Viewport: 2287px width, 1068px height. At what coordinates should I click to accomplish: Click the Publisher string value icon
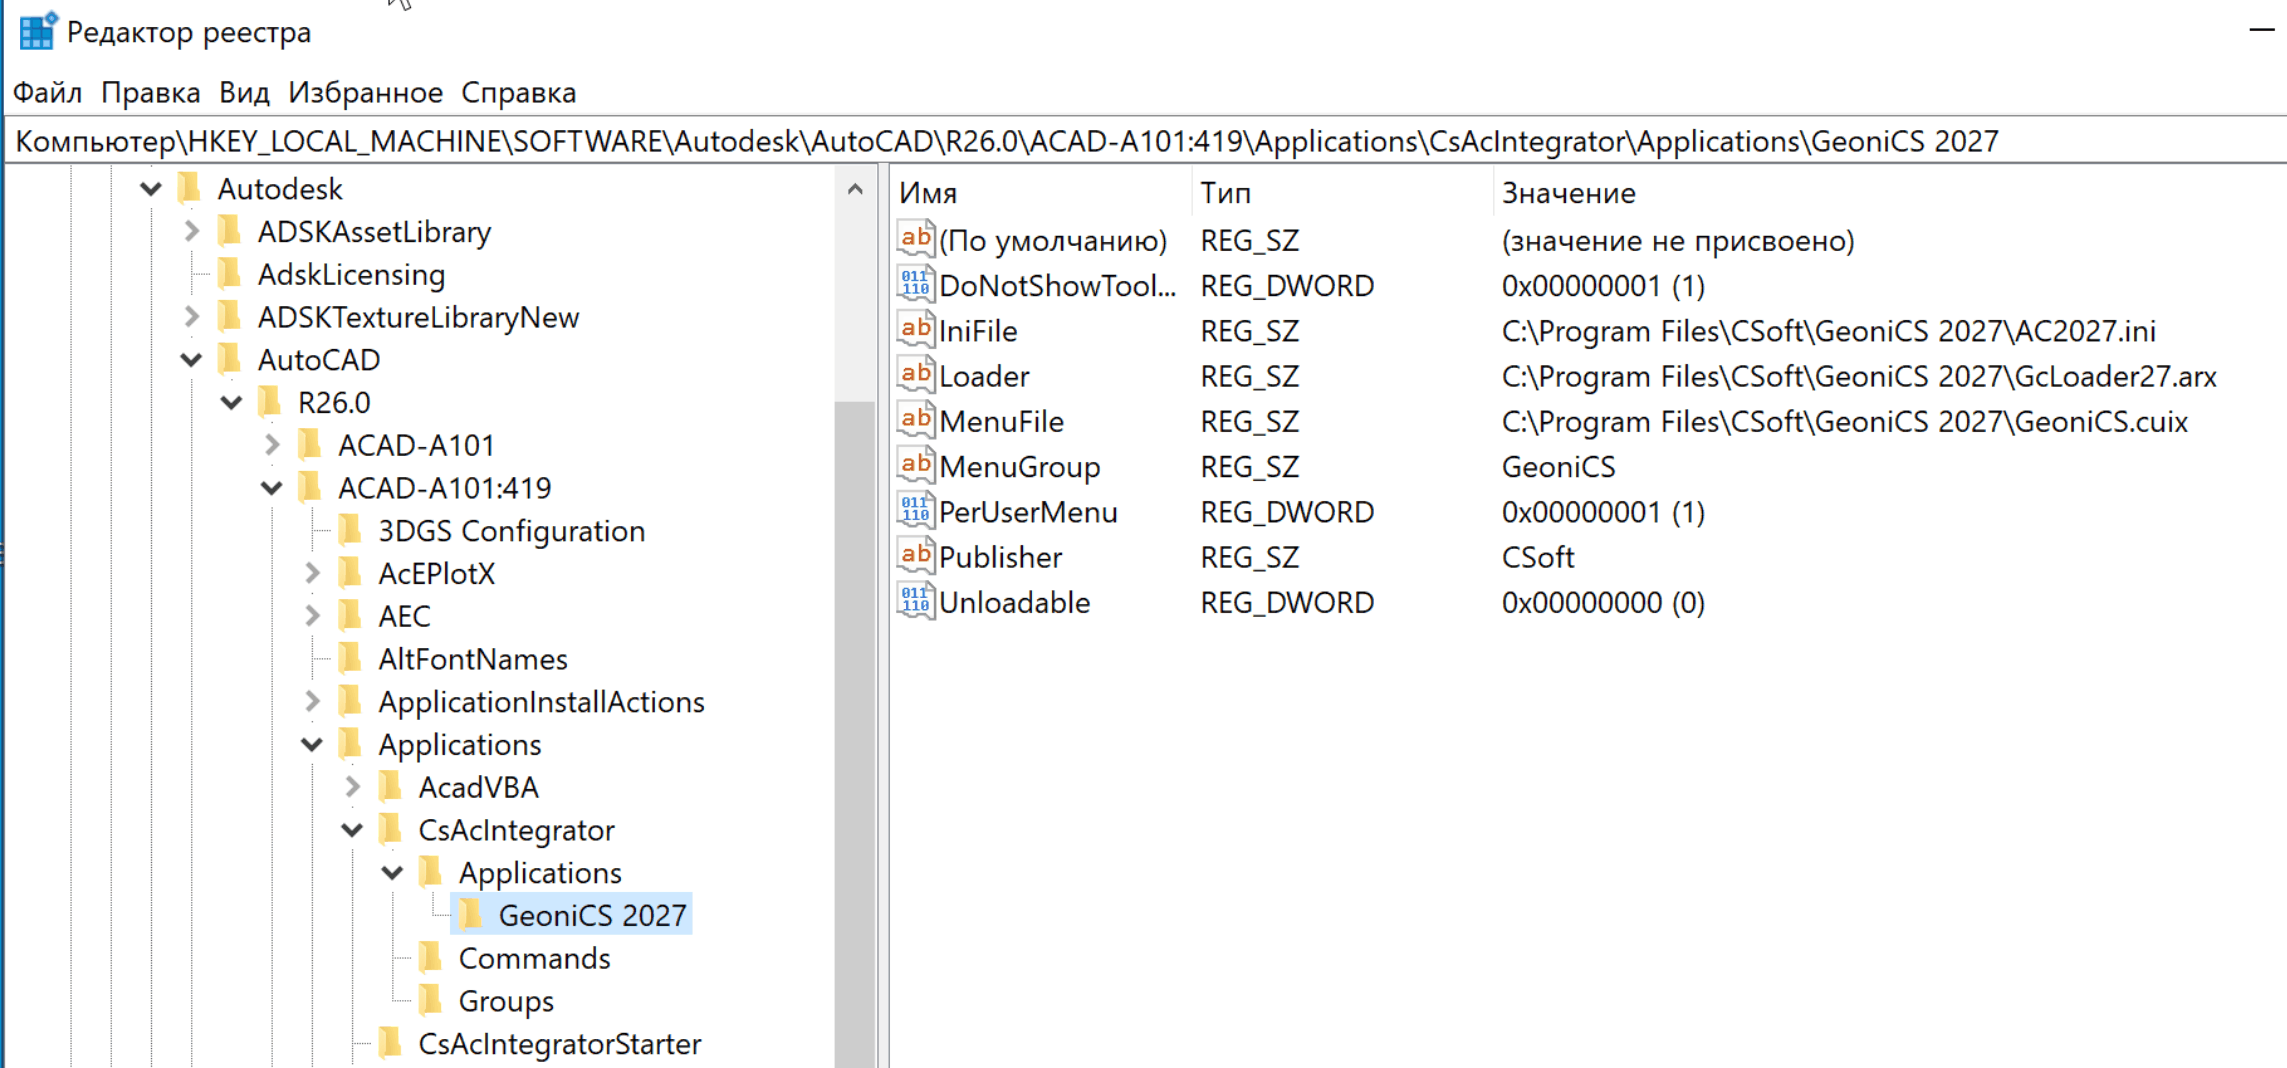click(x=915, y=557)
